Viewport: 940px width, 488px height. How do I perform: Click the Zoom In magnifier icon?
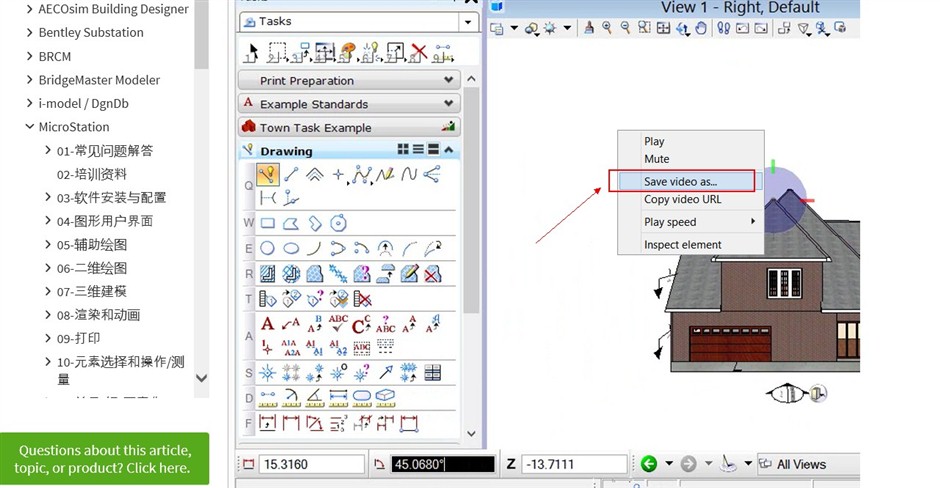click(607, 28)
